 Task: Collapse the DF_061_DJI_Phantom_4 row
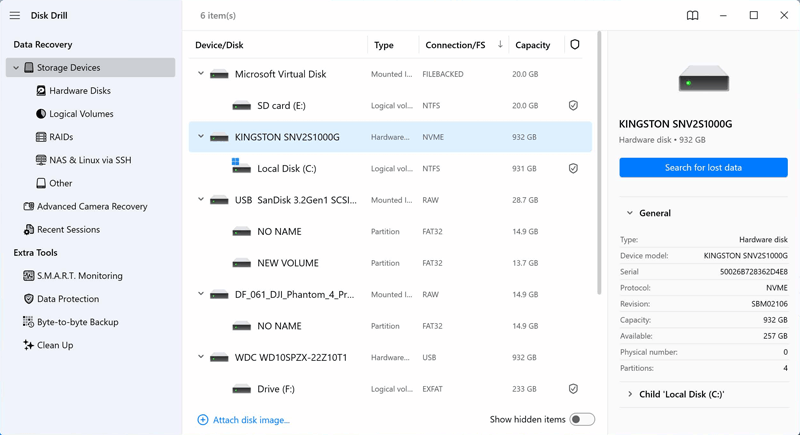(x=201, y=294)
